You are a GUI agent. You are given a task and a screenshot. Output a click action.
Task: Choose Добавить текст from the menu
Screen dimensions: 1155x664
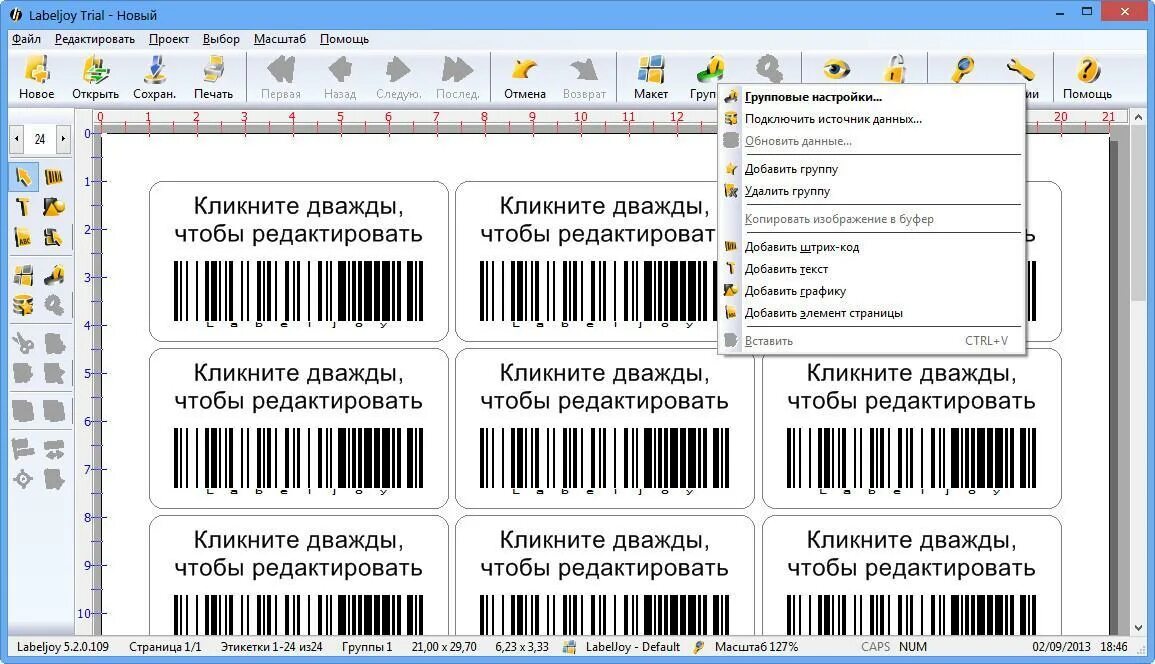[872, 269]
